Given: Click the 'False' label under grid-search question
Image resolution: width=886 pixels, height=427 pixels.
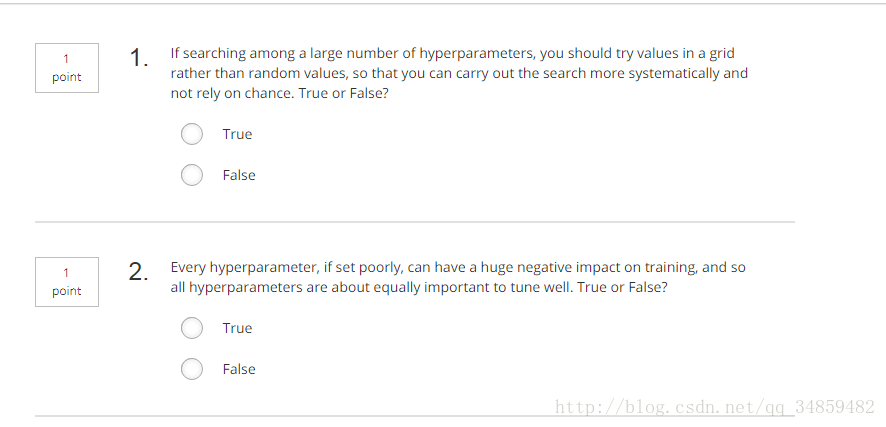Looking at the screenshot, I should pos(239,175).
